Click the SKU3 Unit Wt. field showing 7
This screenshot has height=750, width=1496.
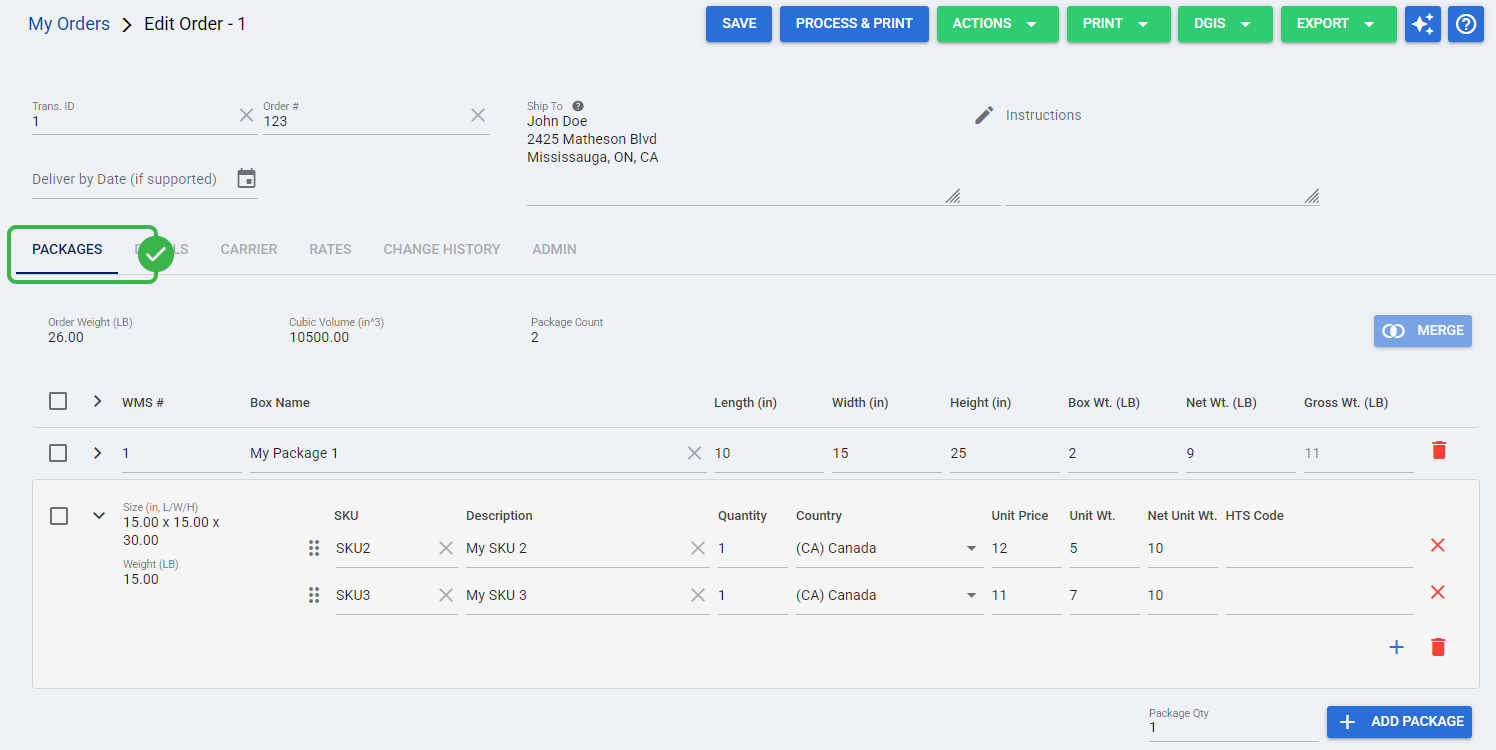click(1104, 595)
